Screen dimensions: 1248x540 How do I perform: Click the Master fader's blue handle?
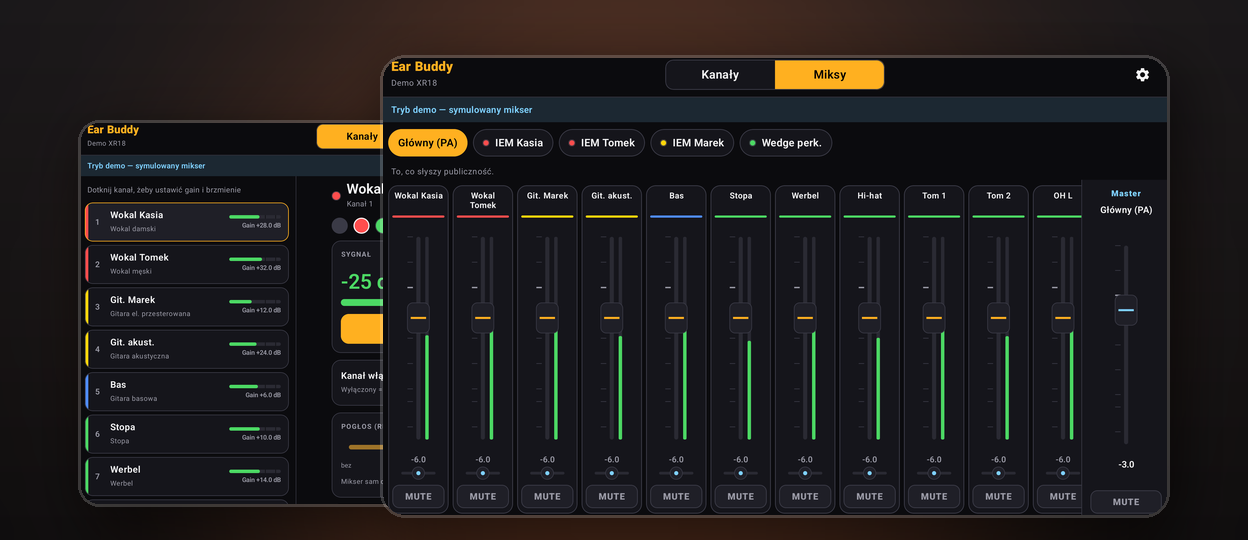1126,310
